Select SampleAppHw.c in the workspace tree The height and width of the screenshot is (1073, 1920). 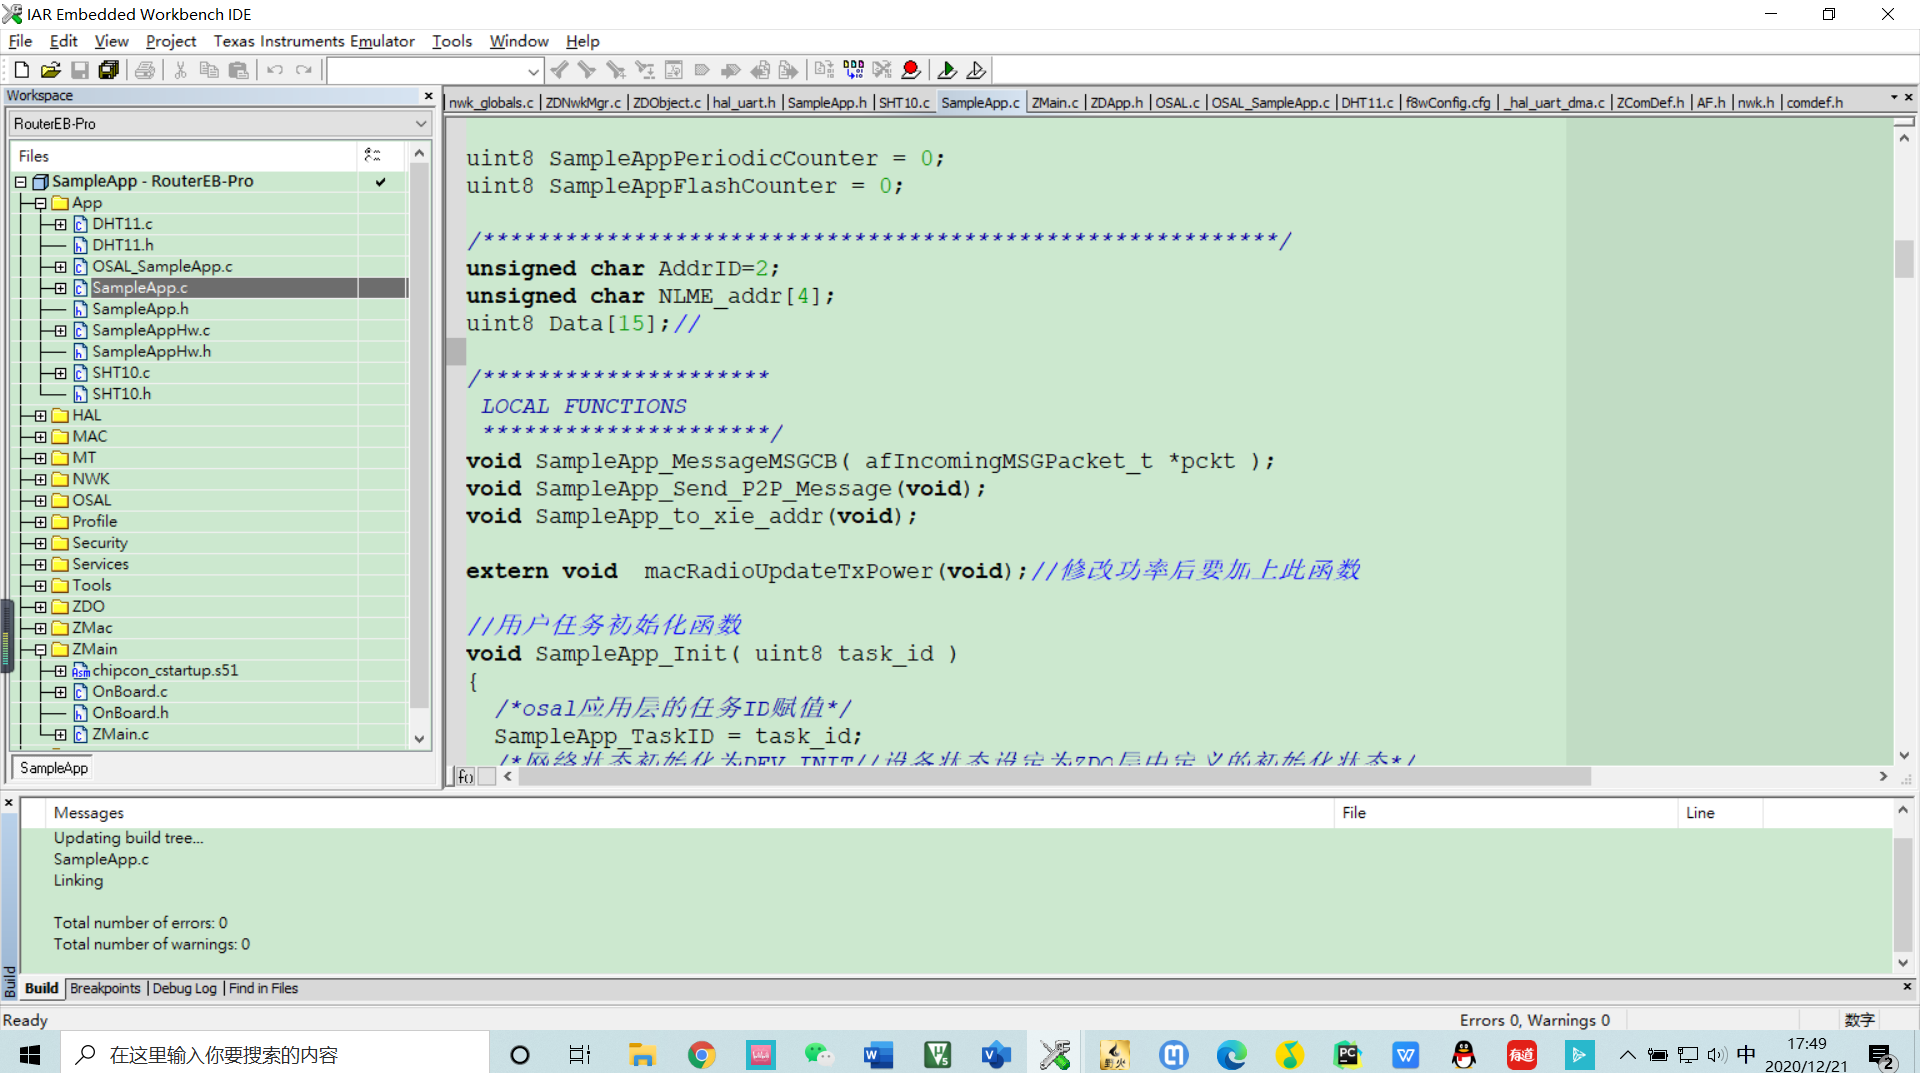(151, 331)
